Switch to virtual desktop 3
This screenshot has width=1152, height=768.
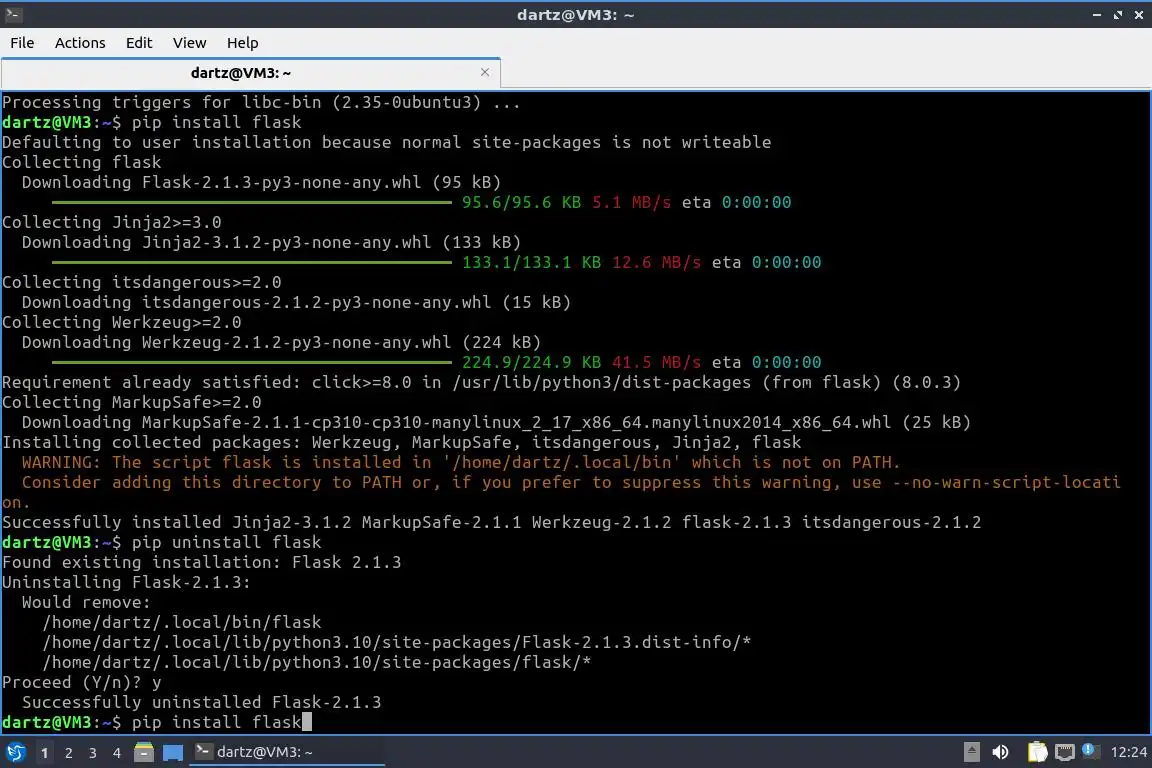coord(93,753)
